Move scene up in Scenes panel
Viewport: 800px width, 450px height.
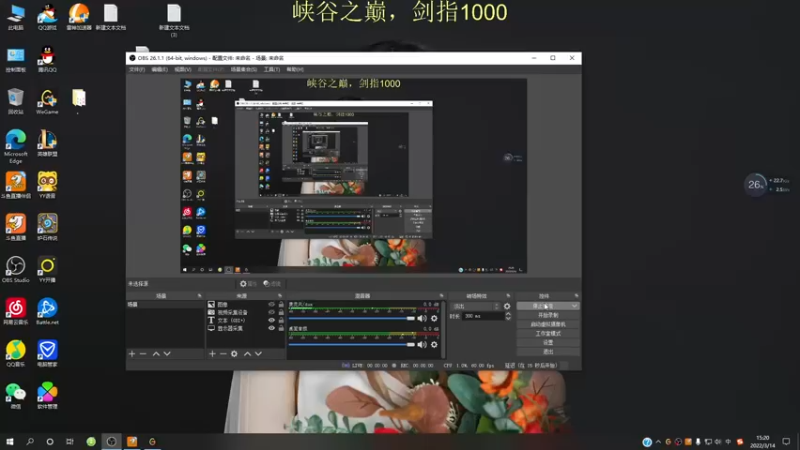(x=156, y=354)
